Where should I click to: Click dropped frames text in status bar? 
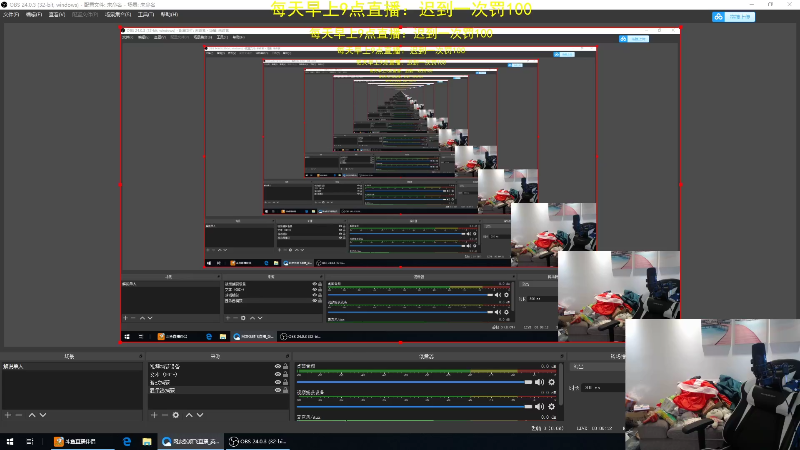click(547, 429)
